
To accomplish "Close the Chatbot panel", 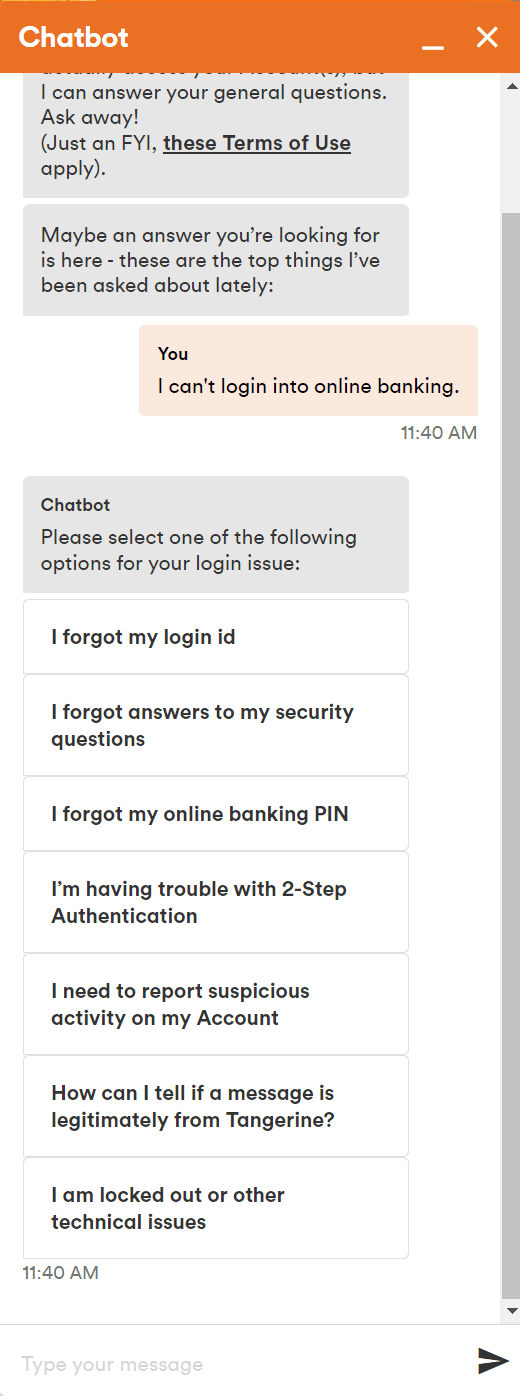I will click(x=487, y=37).
